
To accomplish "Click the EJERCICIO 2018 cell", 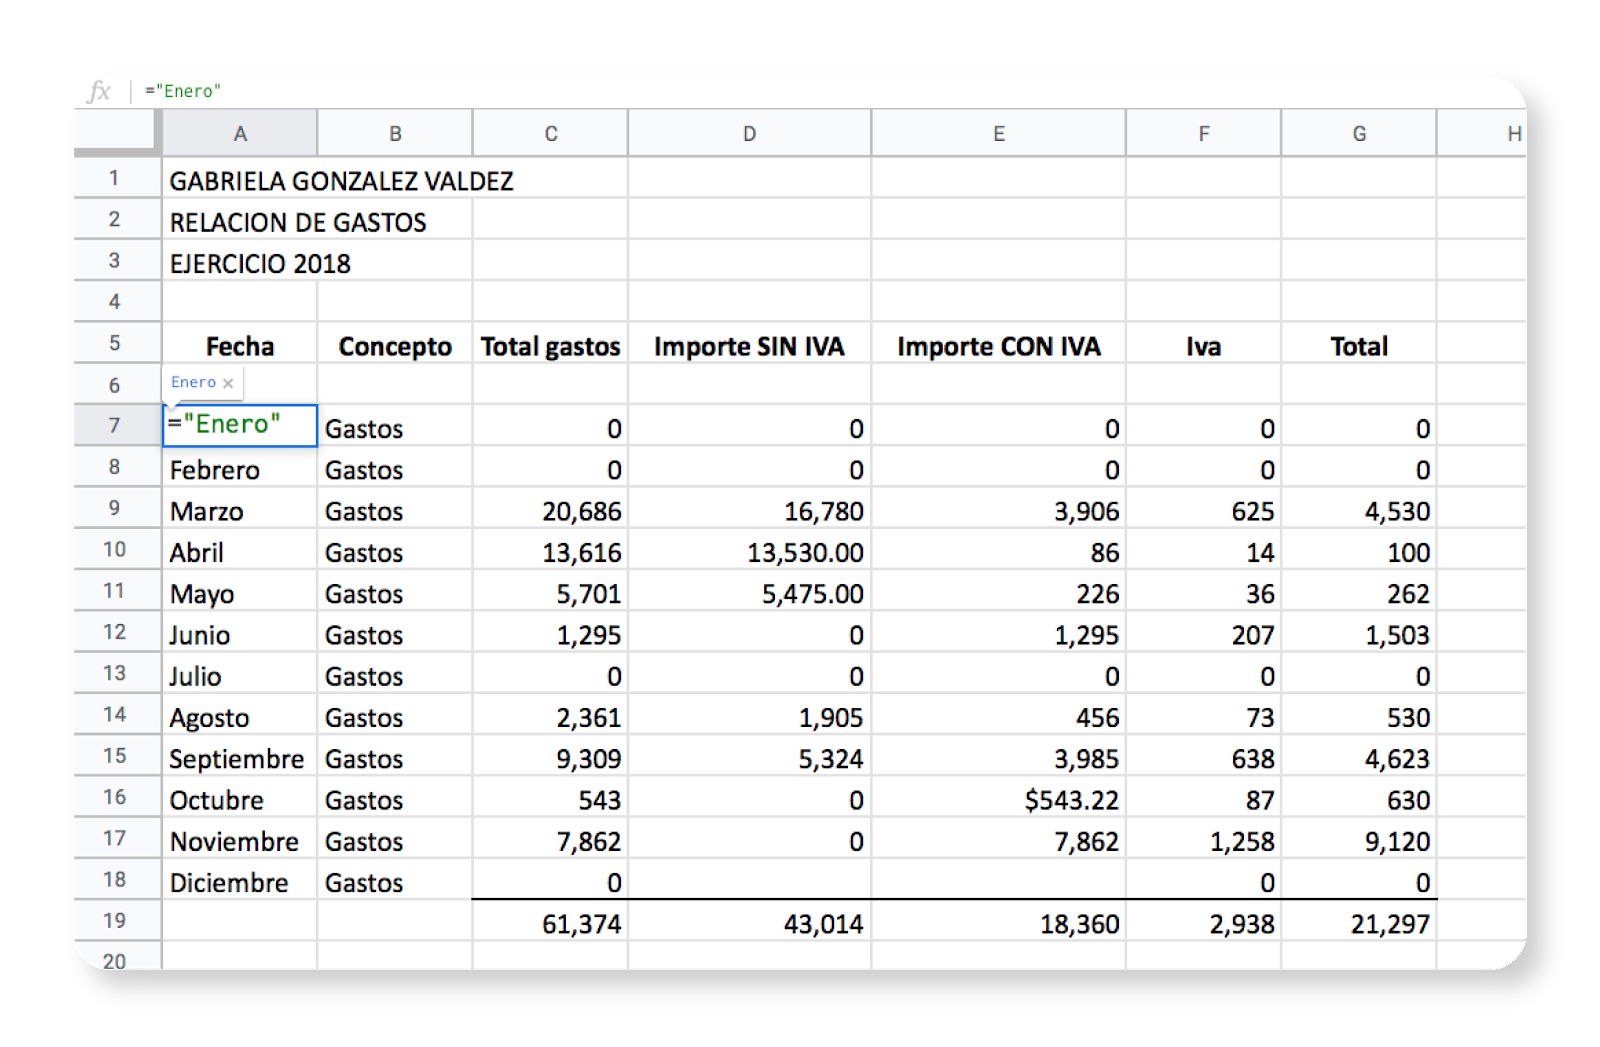I will tap(260, 264).
